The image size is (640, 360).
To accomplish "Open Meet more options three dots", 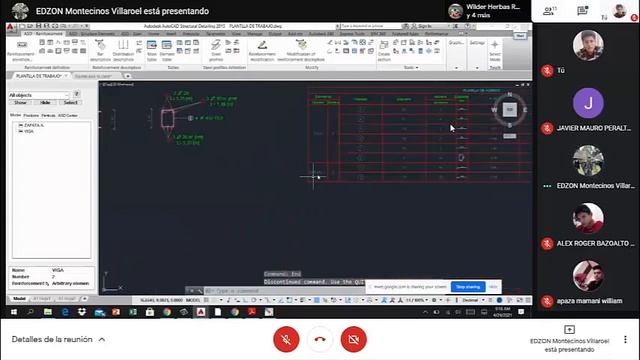I will (625, 339).
